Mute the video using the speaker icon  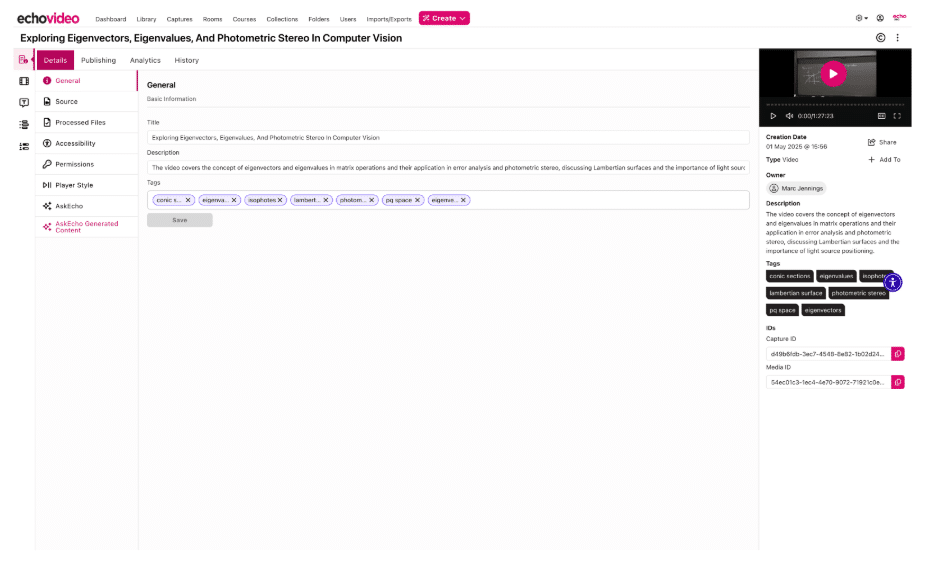pyautogui.click(x=789, y=116)
